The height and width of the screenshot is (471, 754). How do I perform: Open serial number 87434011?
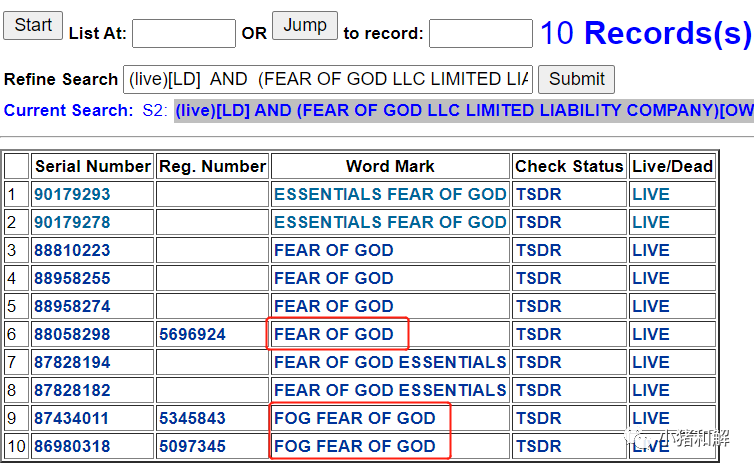(x=71, y=418)
